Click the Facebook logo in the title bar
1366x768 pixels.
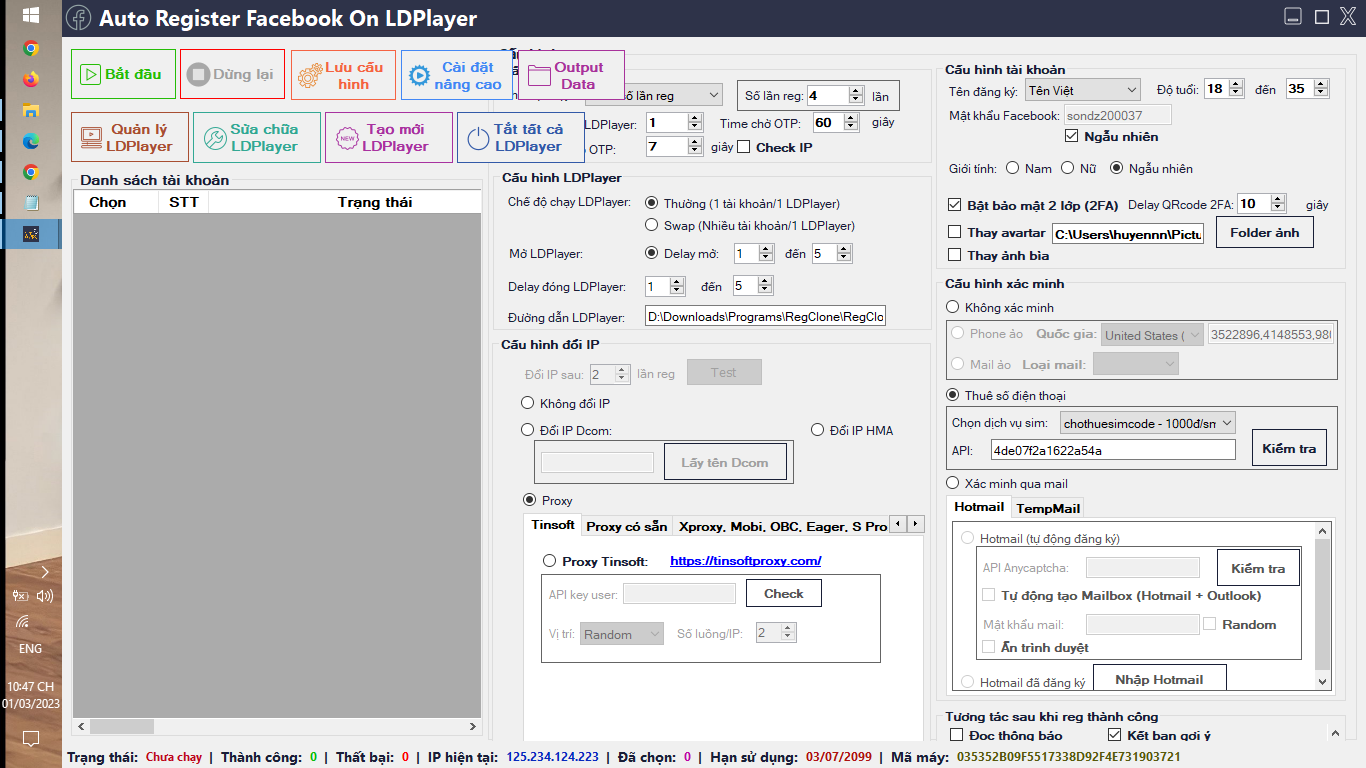[x=79, y=18]
